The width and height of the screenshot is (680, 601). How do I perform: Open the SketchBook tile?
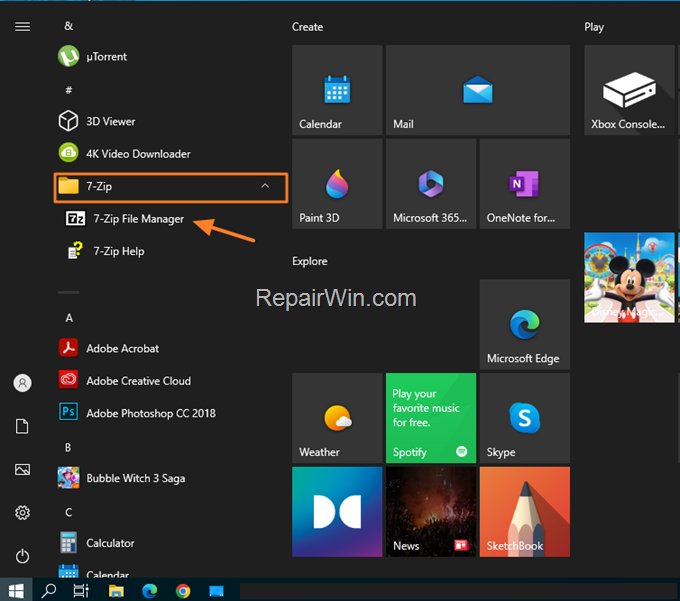pyautogui.click(x=524, y=511)
